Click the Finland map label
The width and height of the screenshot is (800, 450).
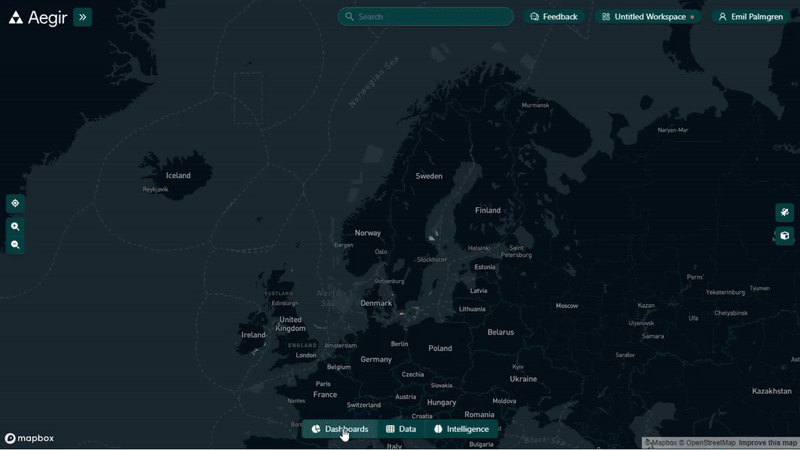point(488,210)
